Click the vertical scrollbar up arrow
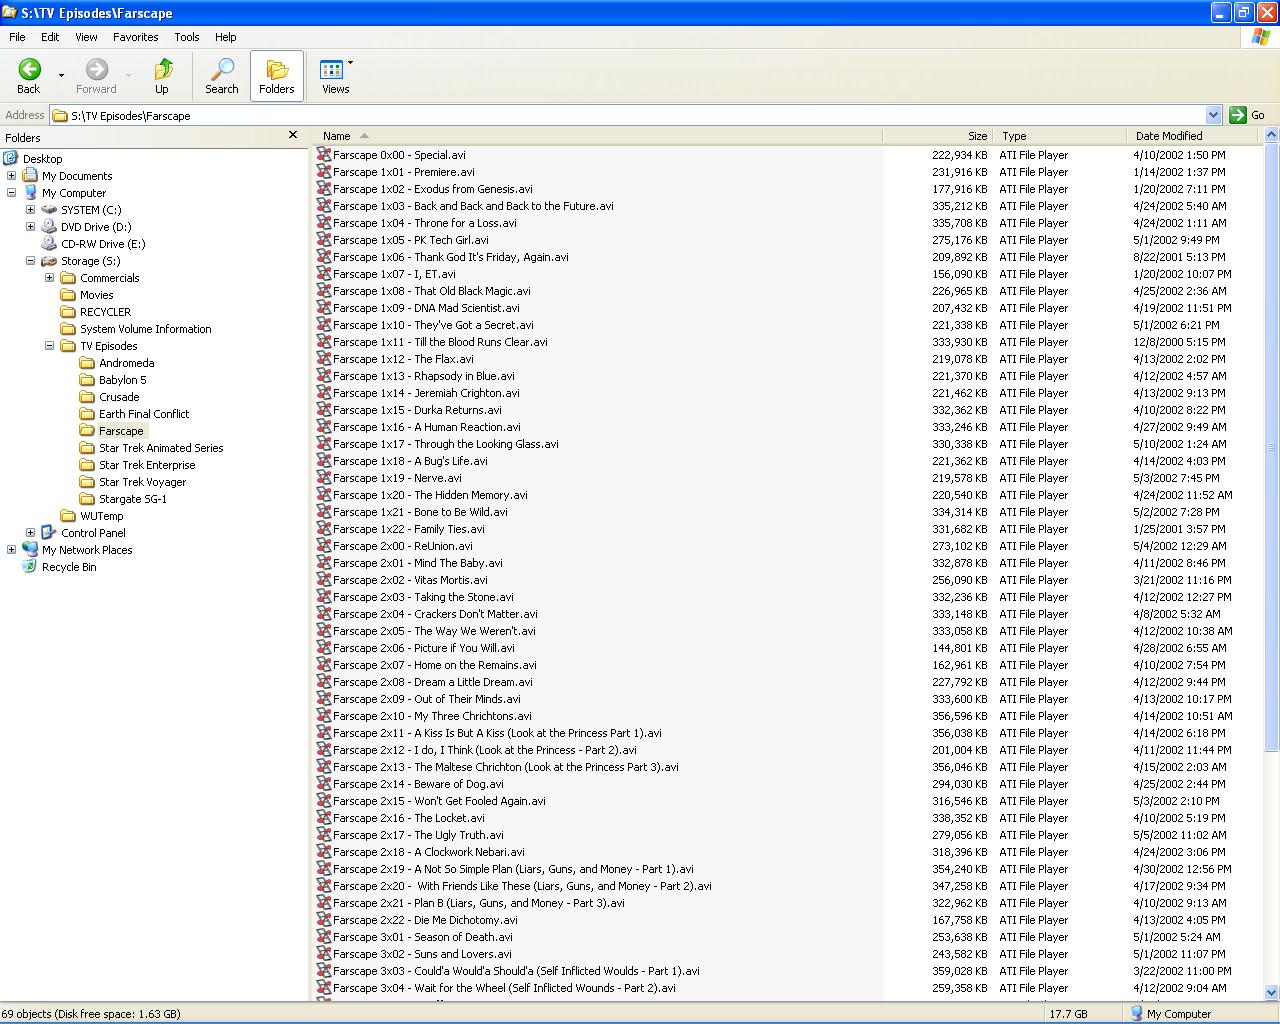This screenshot has height=1024, width=1280. 1271,136
